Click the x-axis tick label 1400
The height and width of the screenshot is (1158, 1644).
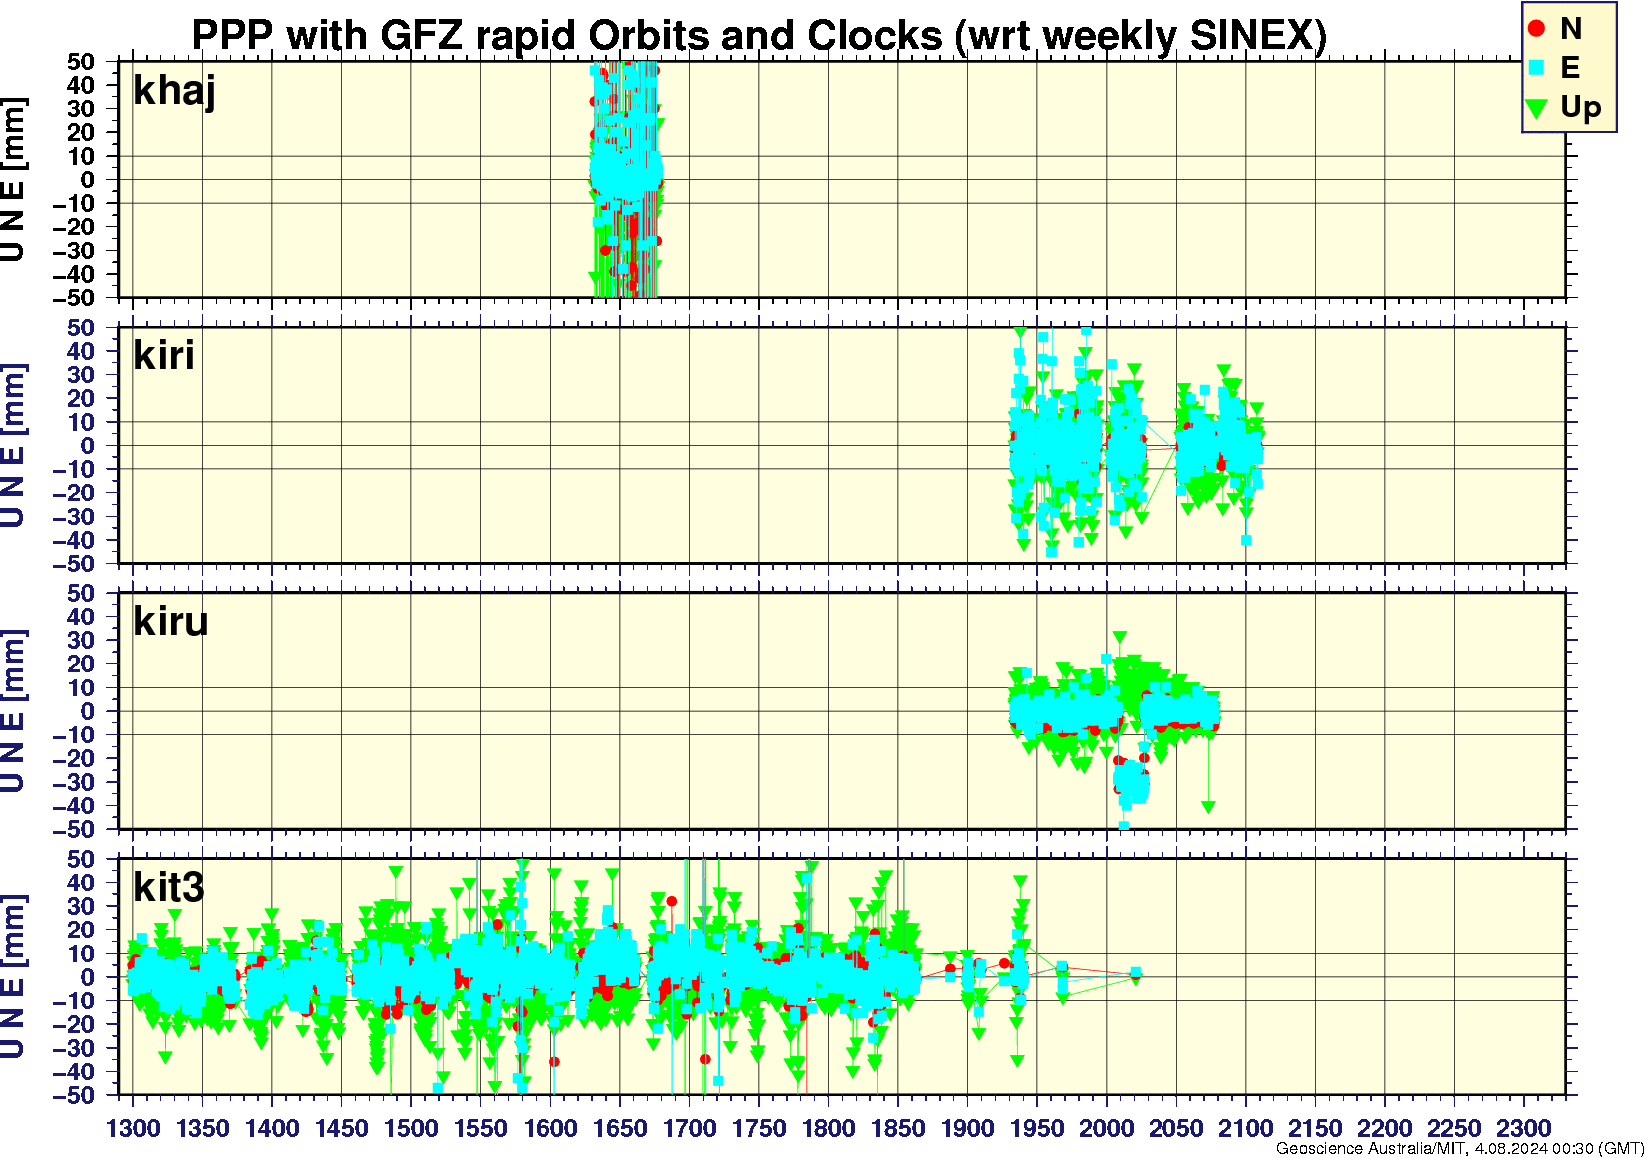coord(272,1128)
